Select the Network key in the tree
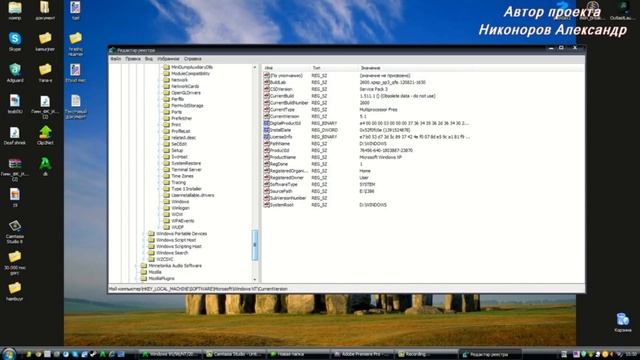Viewport: 640px width, 360px height. tap(180, 80)
